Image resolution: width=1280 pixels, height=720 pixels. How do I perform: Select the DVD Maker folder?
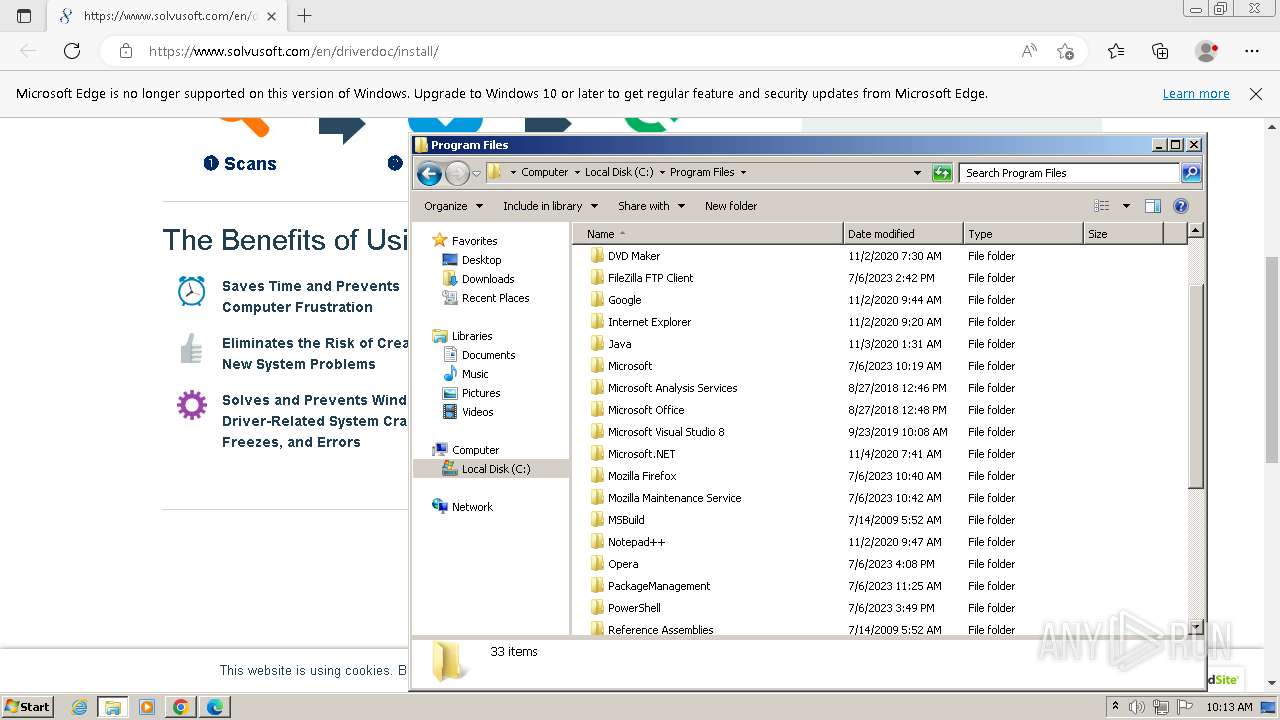pyautogui.click(x=634, y=256)
